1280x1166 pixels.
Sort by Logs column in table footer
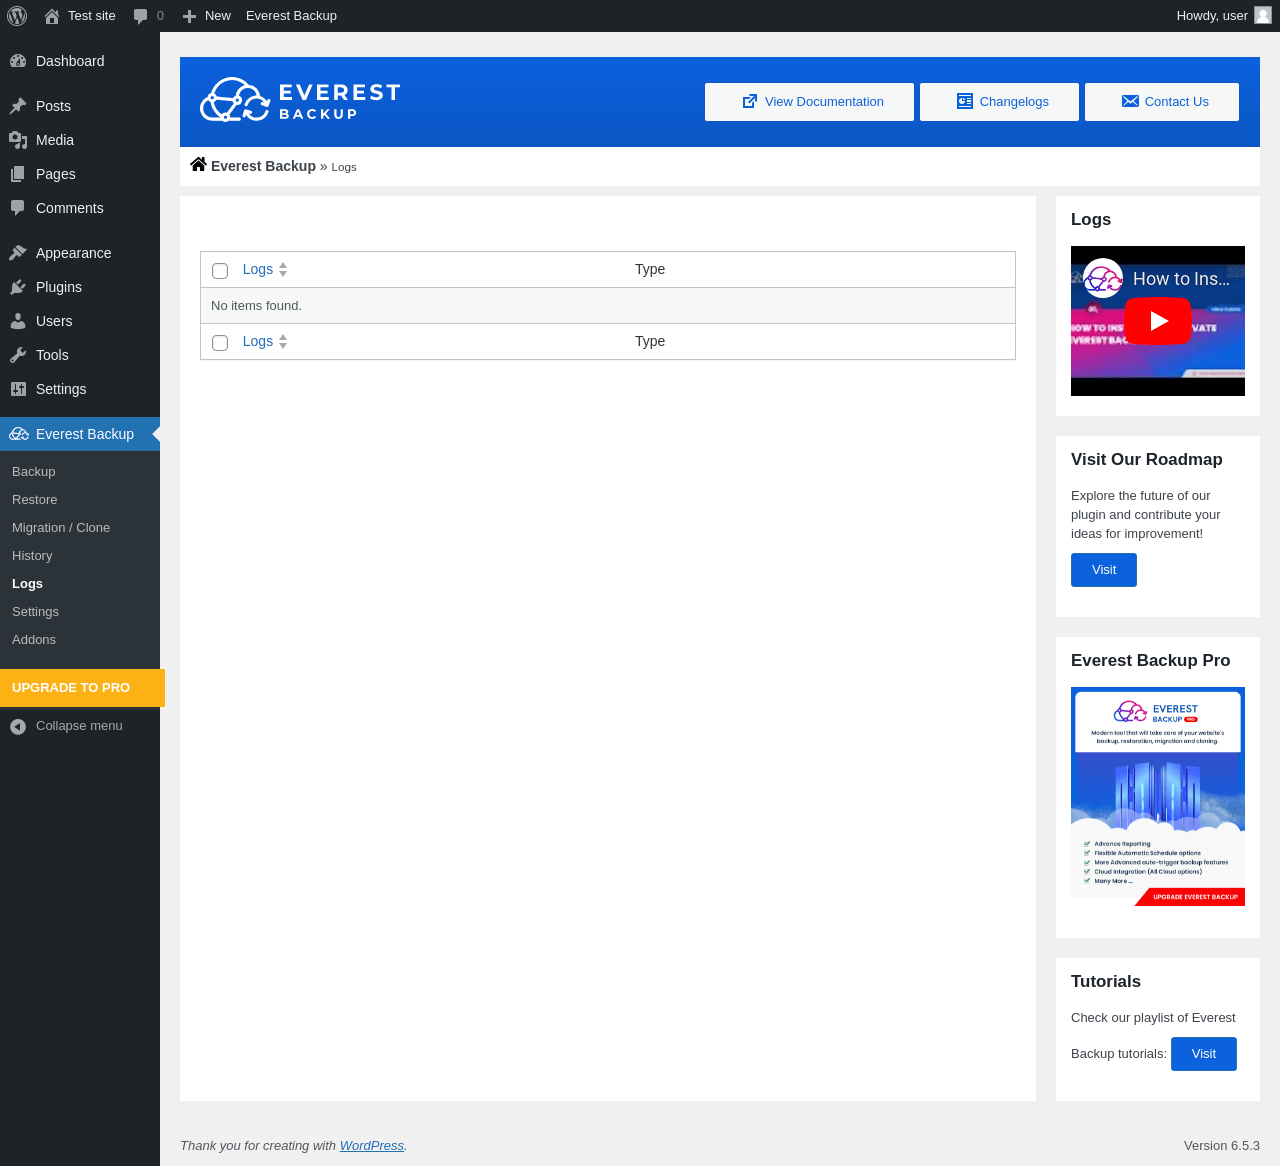coord(265,341)
